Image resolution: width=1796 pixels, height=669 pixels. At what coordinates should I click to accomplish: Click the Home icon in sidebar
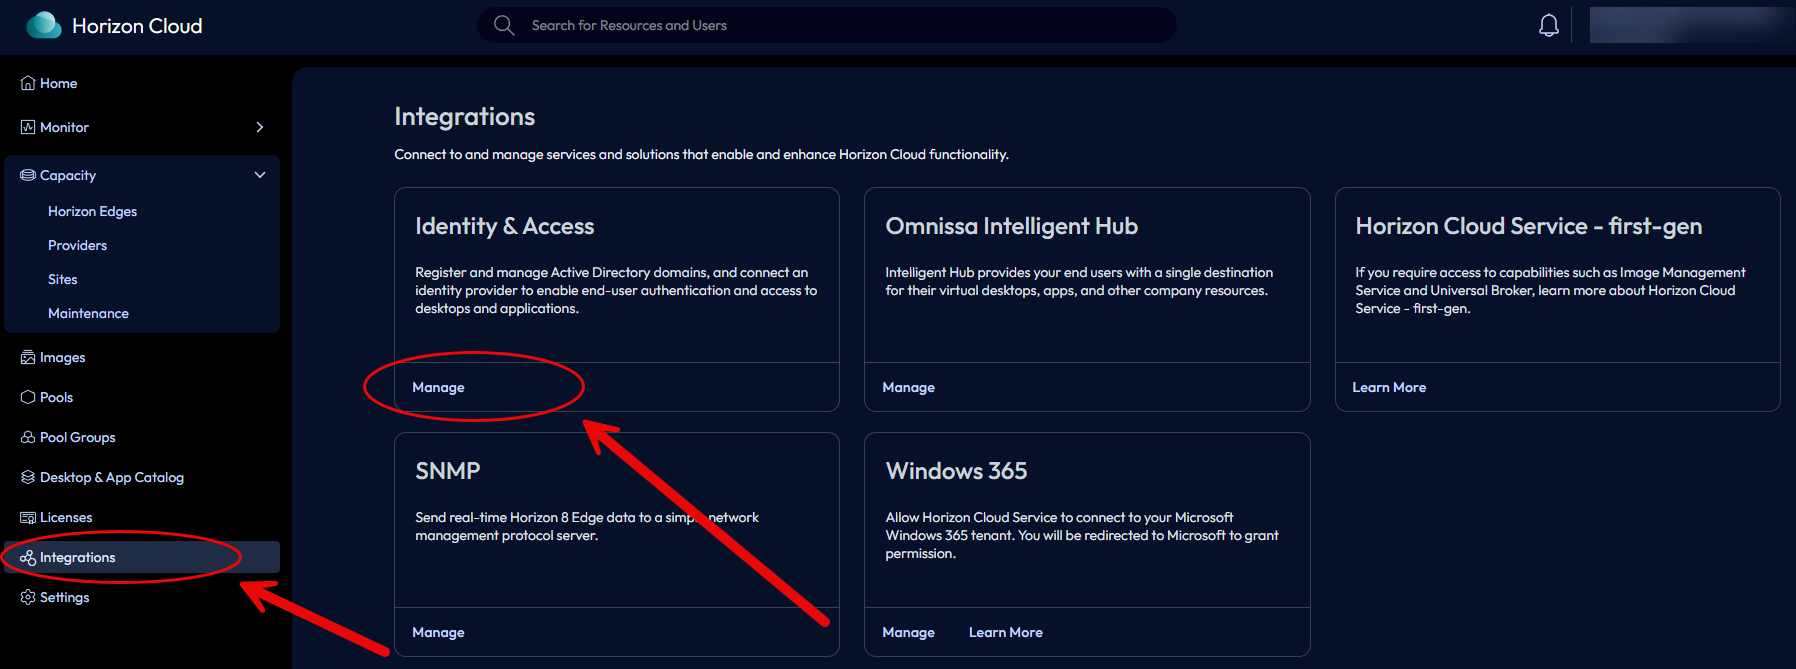28,83
